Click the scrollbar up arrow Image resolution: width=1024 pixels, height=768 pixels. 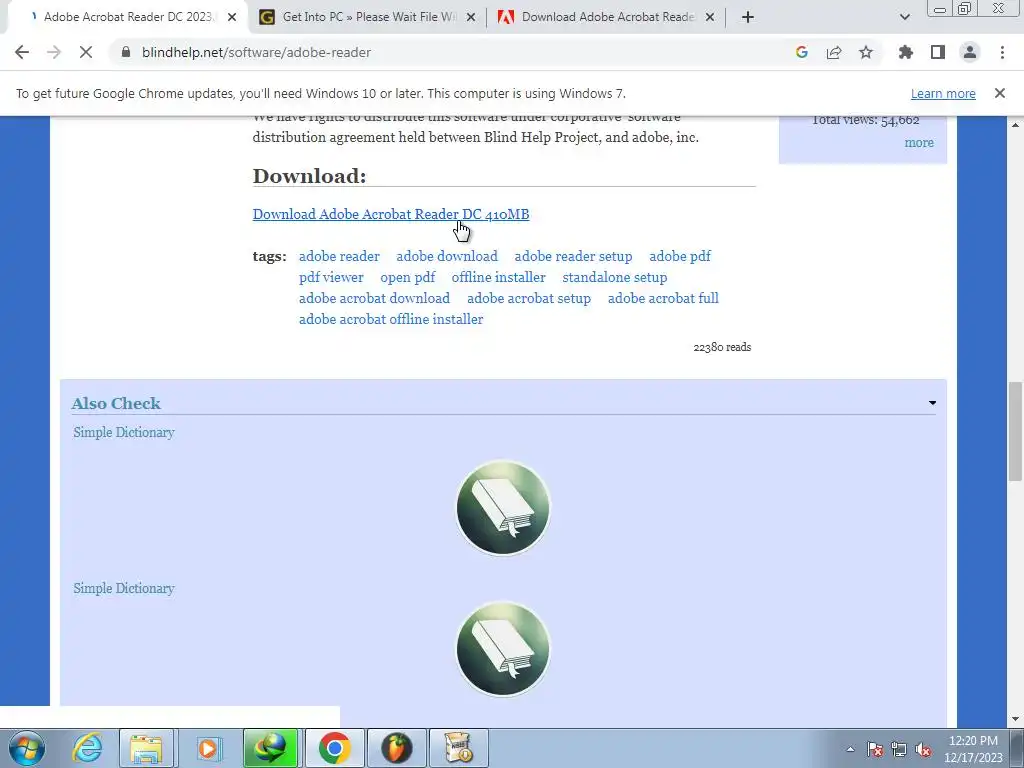1015,124
